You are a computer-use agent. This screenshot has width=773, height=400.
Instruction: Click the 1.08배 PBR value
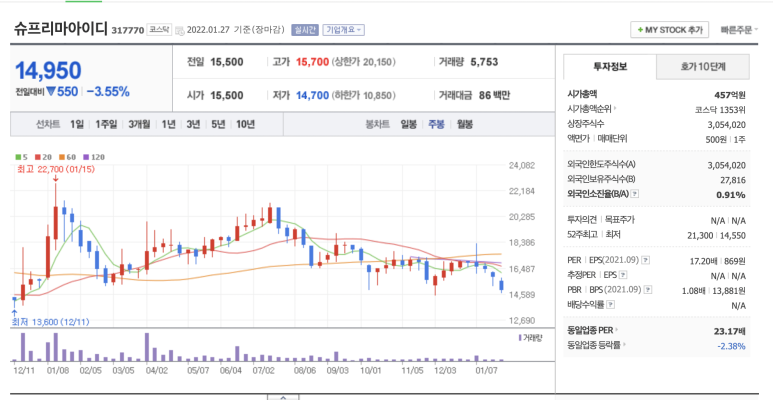pos(695,291)
